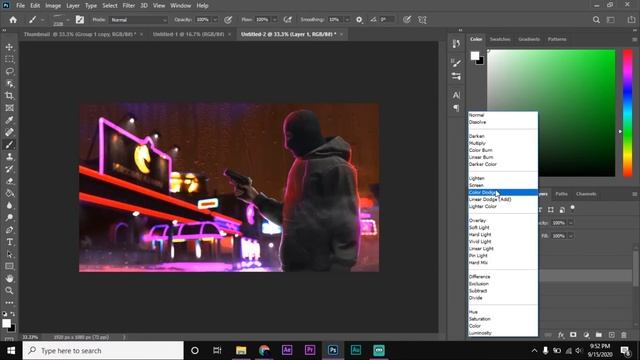Add a layer style with fx icon
The image size is (640, 360).
[561, 335]
